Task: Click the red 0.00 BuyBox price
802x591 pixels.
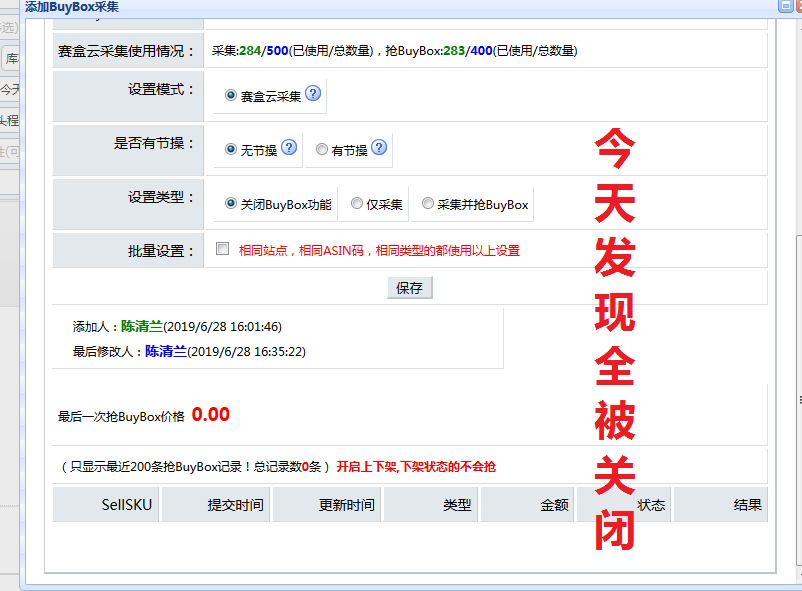Action: 211,414
